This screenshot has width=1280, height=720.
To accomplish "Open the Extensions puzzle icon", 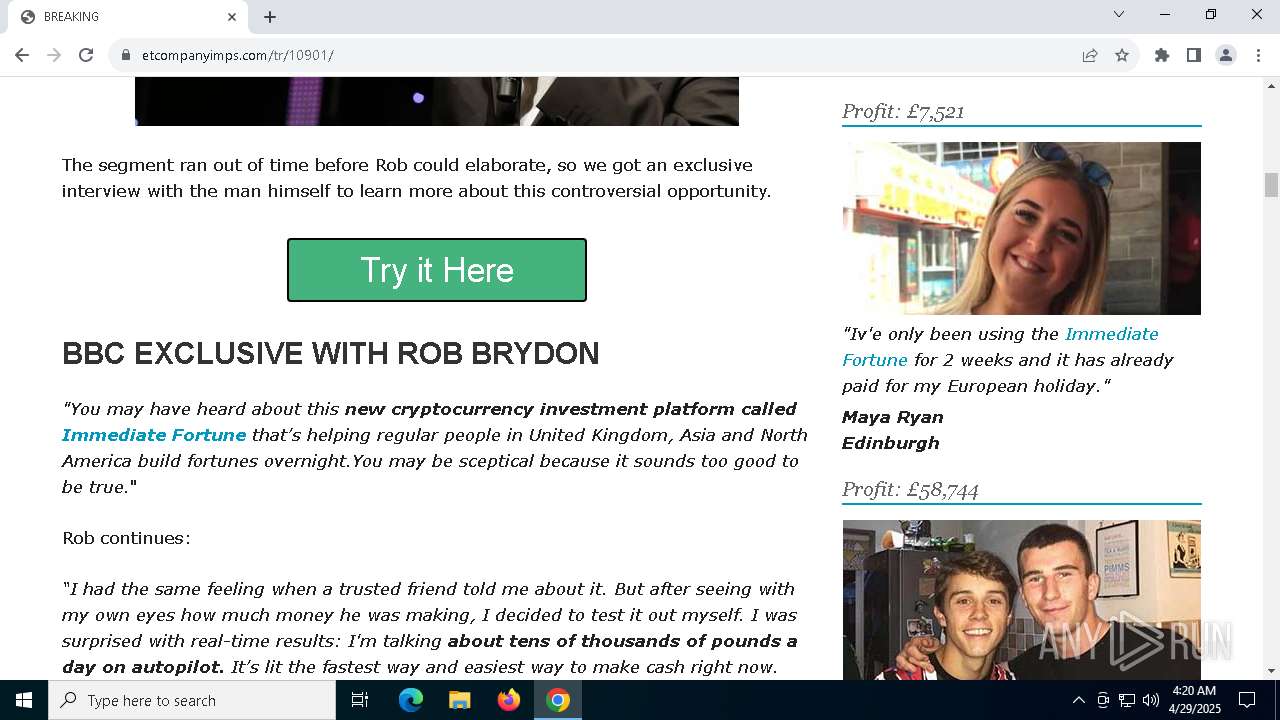I will pos(1162,55).
